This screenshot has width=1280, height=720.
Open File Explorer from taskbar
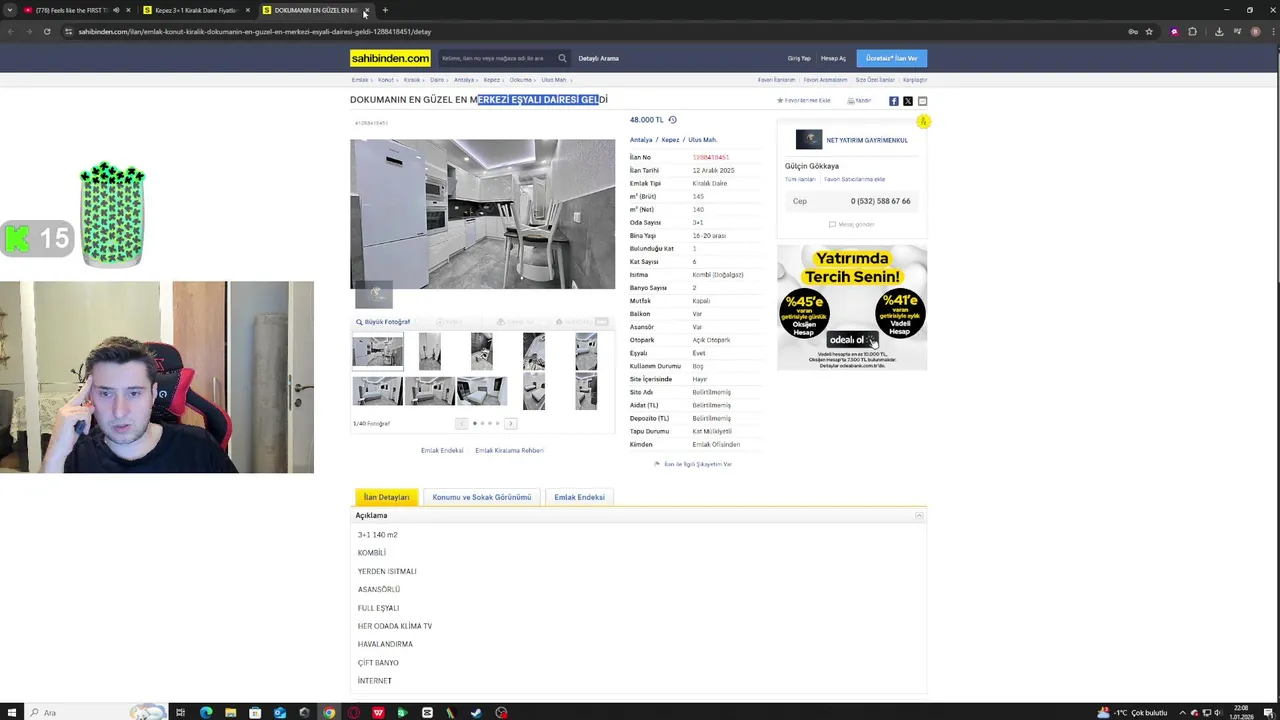pyautogui.click(x=230, y=713)
